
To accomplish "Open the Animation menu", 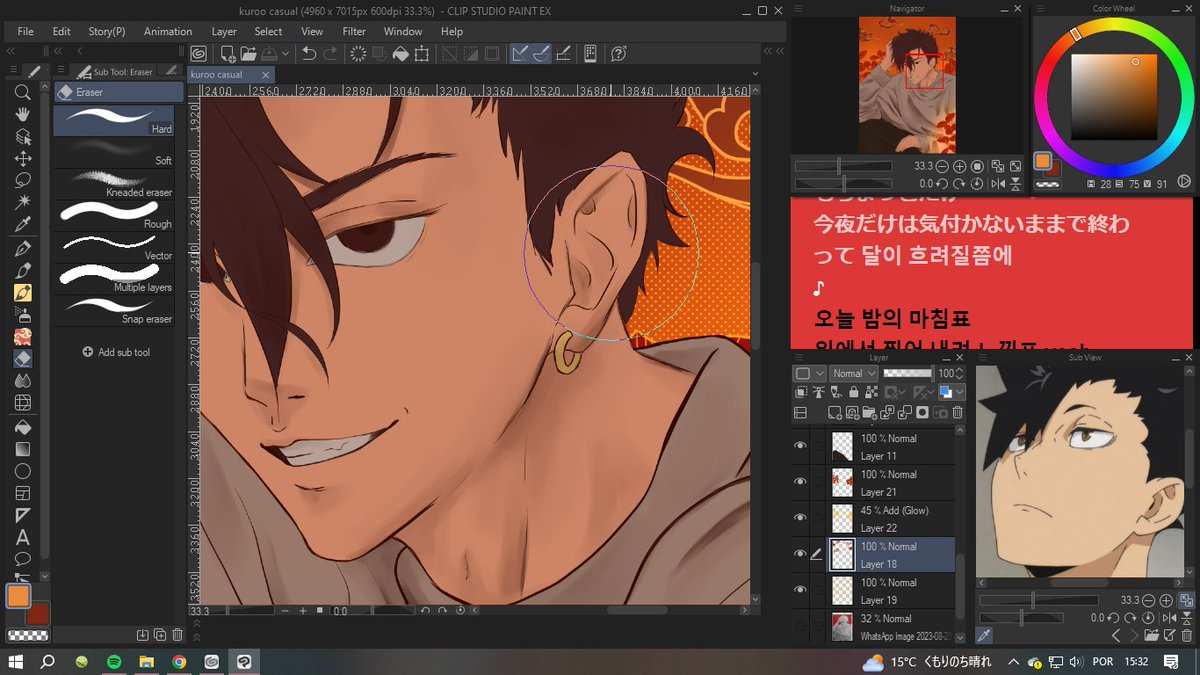I will click(x=168, y=31).
